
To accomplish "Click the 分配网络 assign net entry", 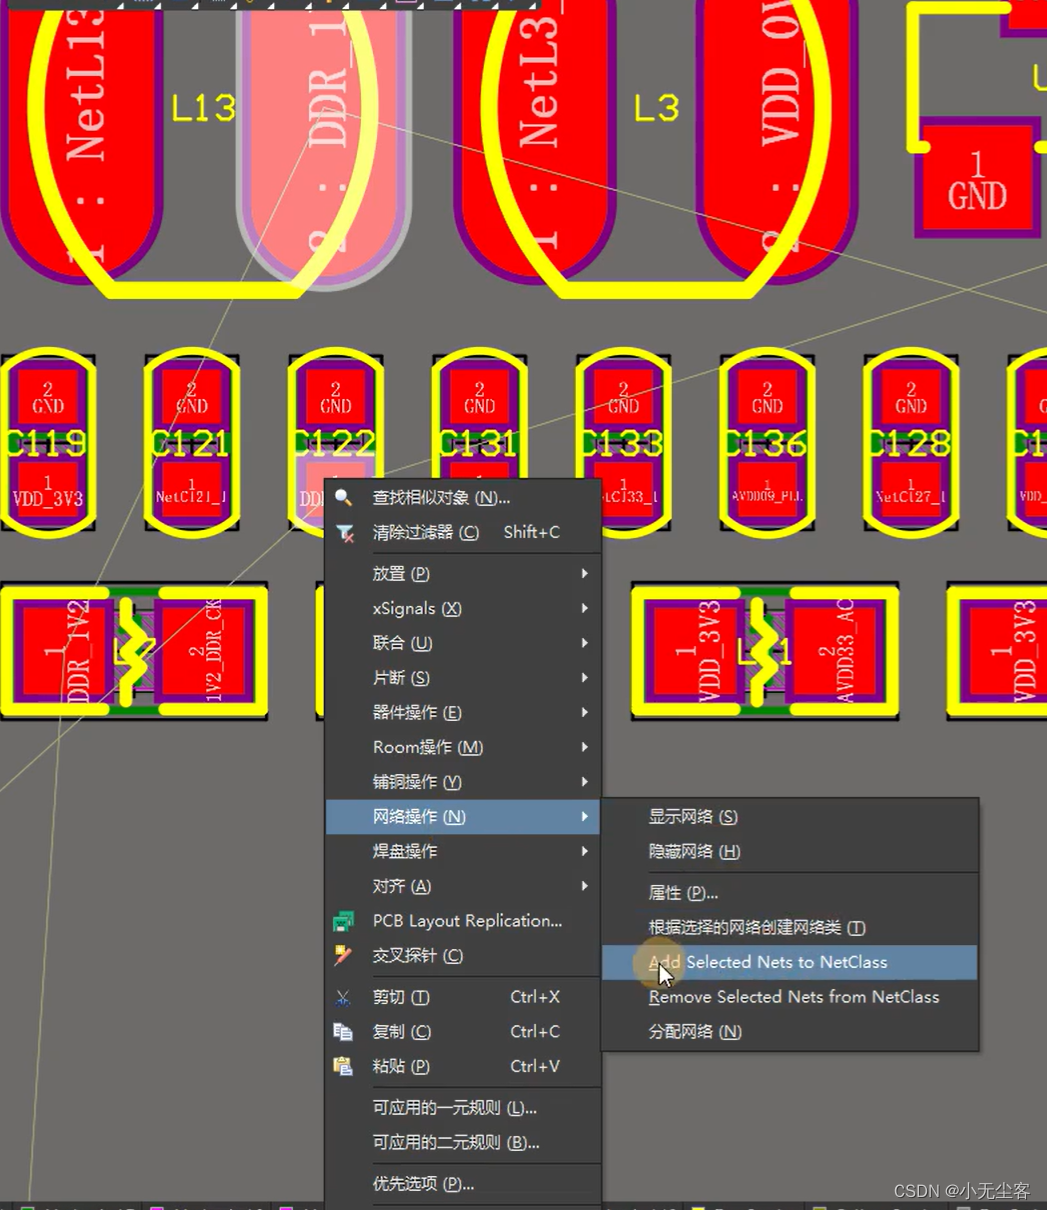I will [x=692, y=1031].
